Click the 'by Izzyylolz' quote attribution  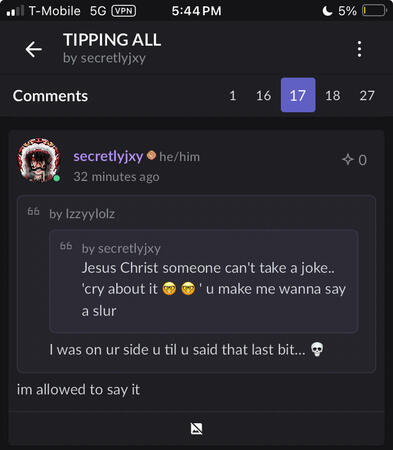coord(82,214)
